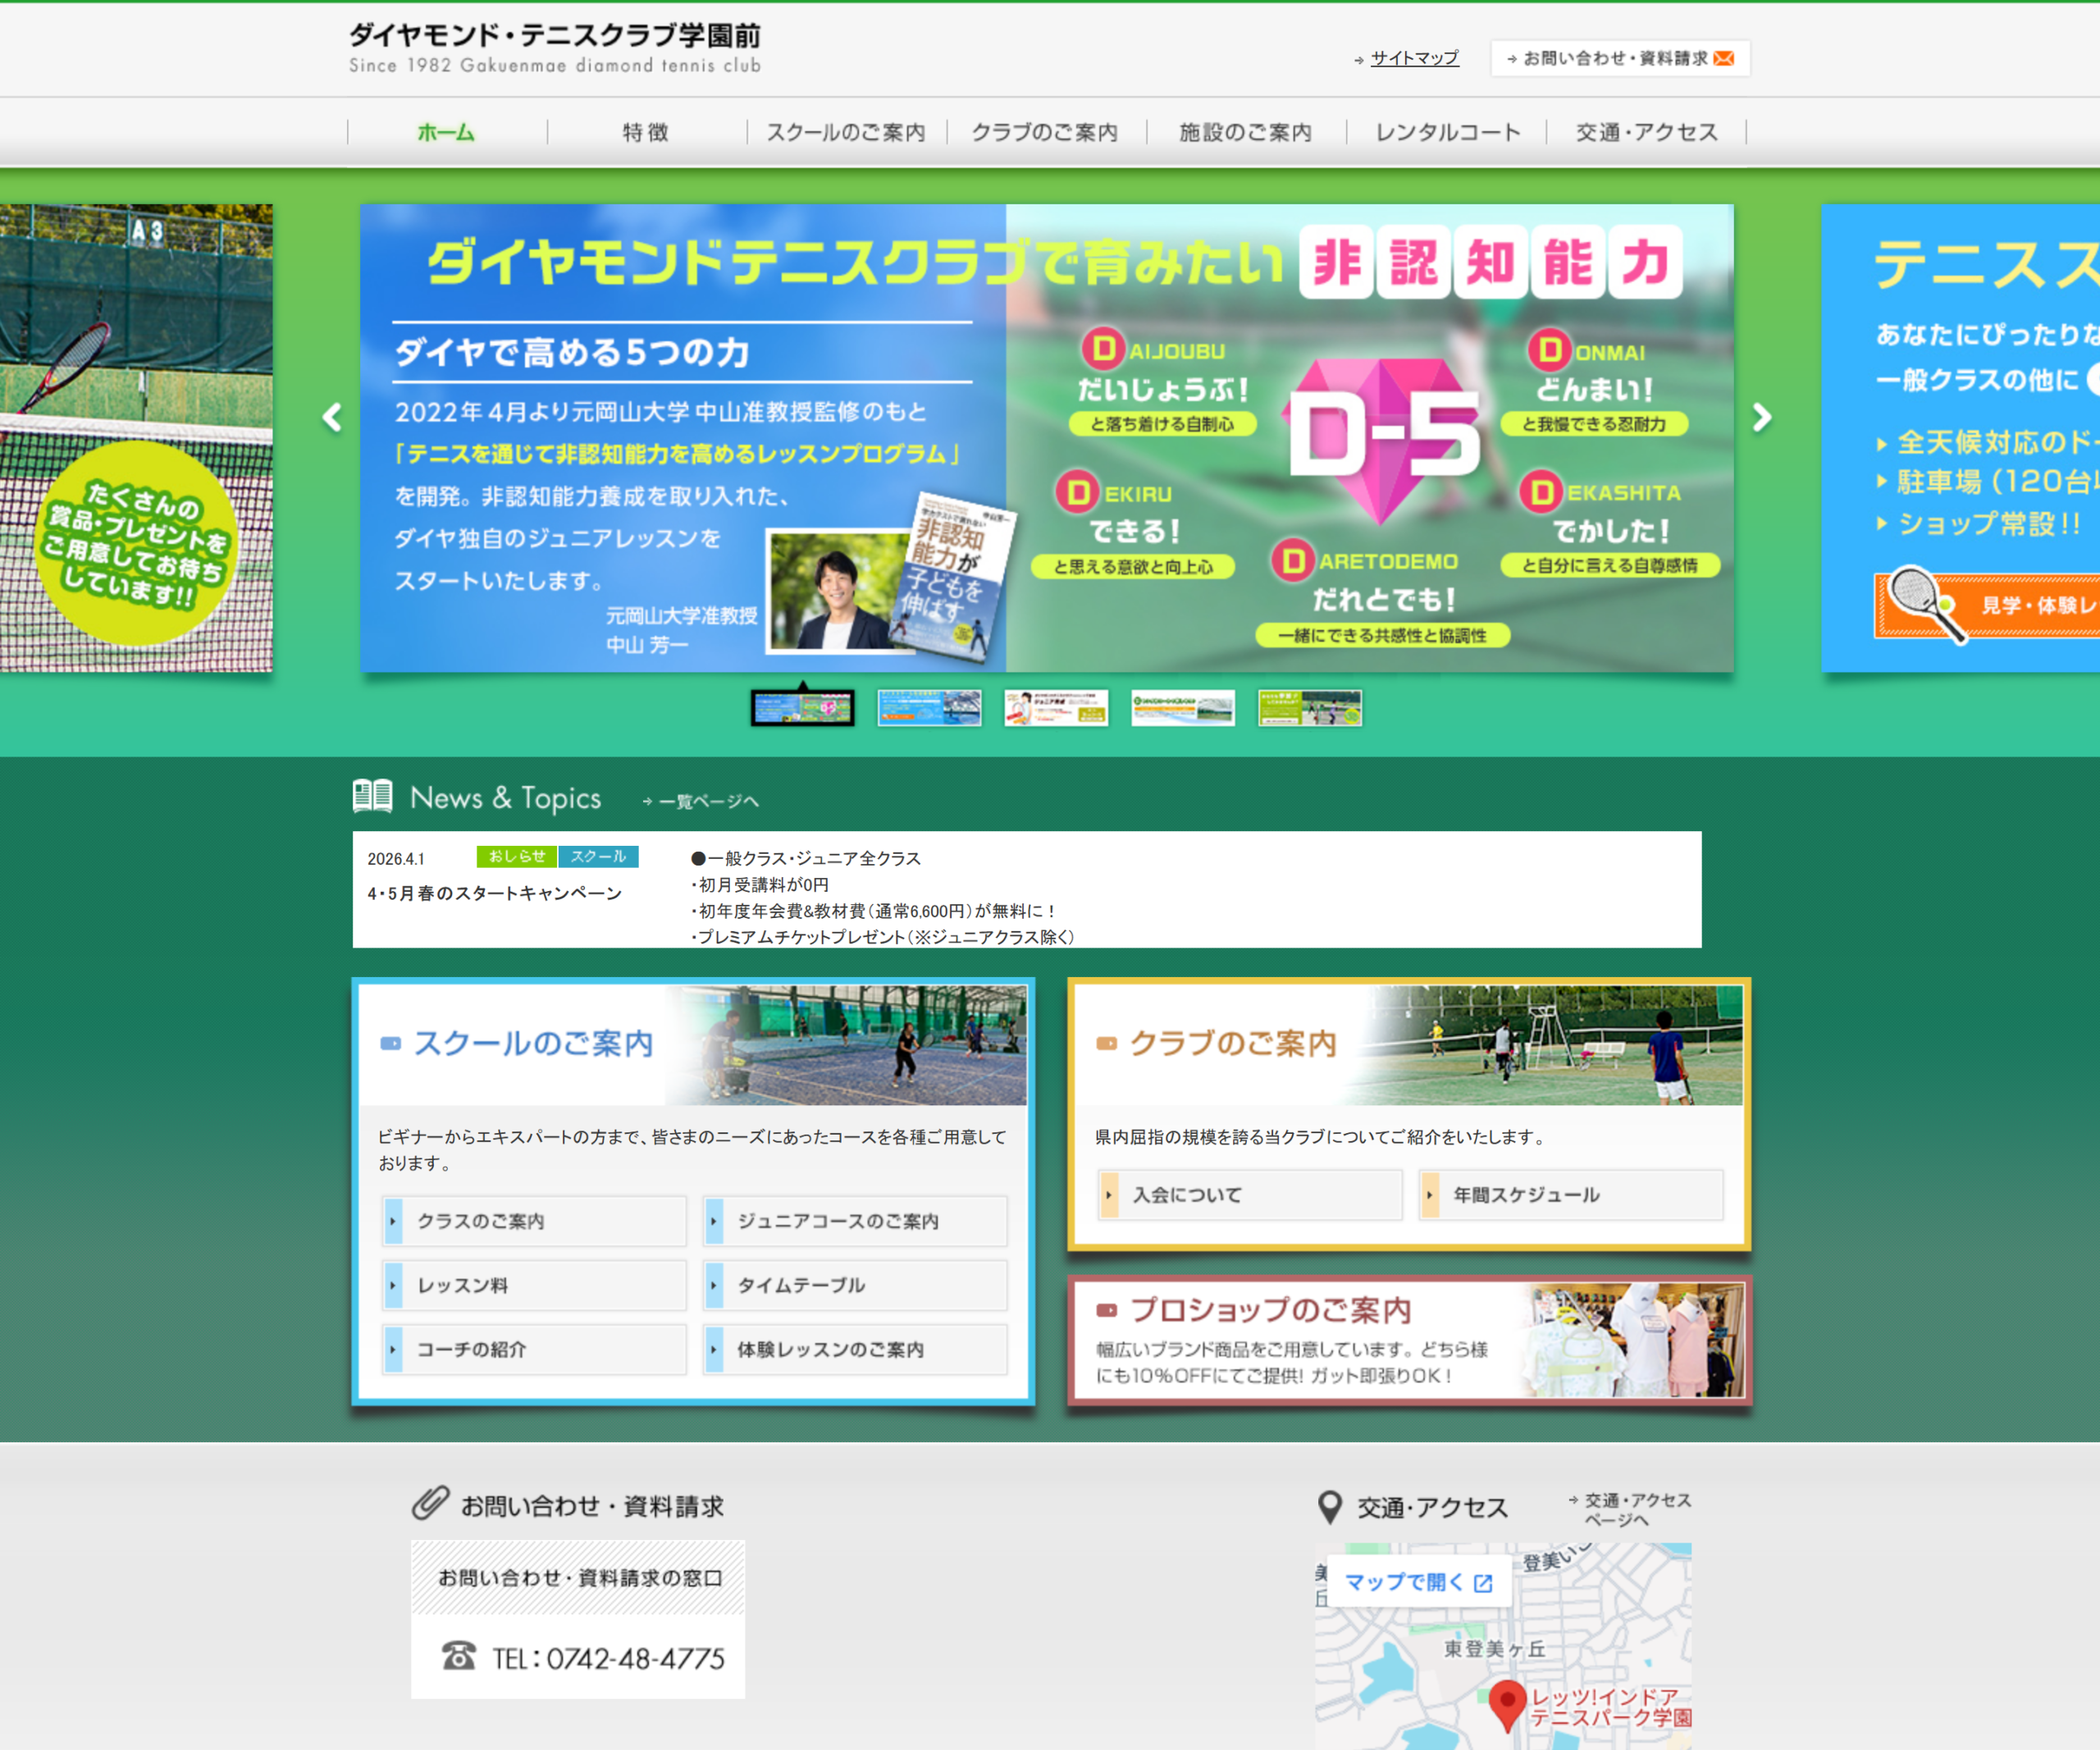This screenshot has width=2100, height=1750.
Task: Click the ダイヤモンド・テニスクラブ学園前 site logo
Action: coord(555,48)
